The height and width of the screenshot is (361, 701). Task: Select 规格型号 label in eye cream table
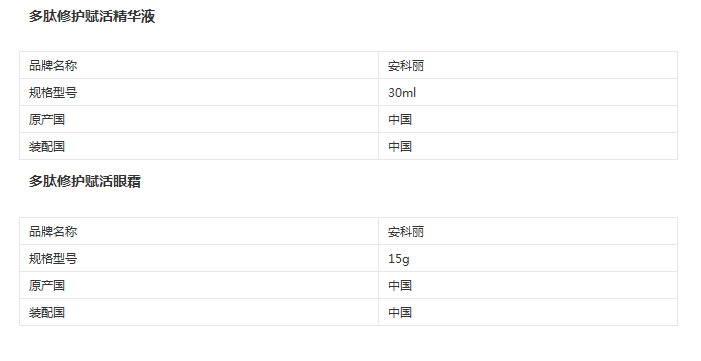click(x=53, y=259)
